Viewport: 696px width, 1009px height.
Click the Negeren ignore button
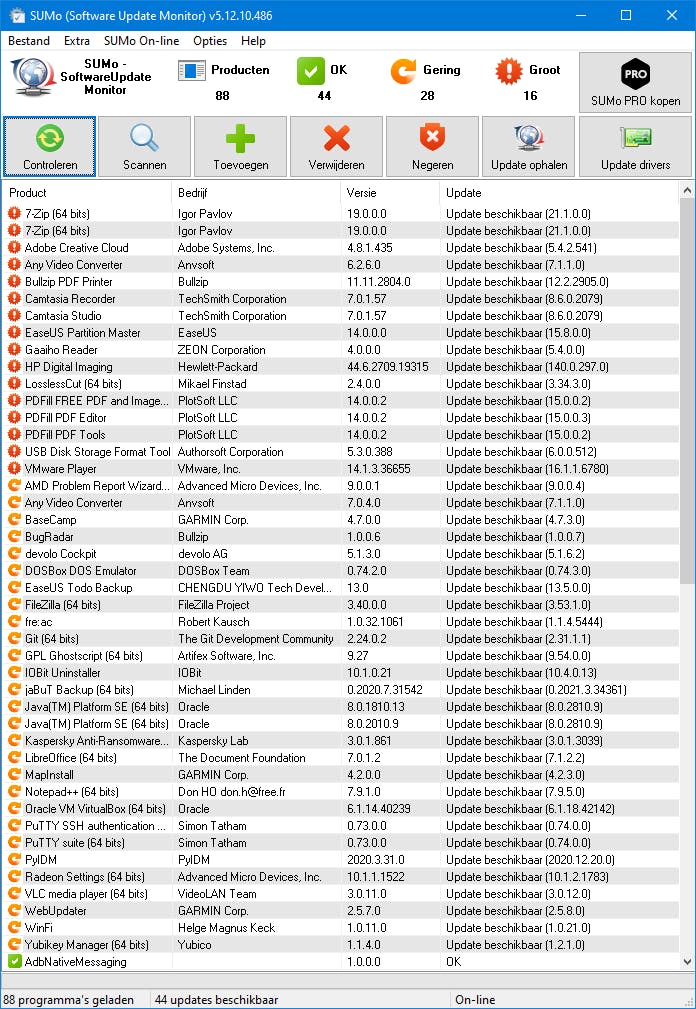pyautogui.click(x=432, y=147)
